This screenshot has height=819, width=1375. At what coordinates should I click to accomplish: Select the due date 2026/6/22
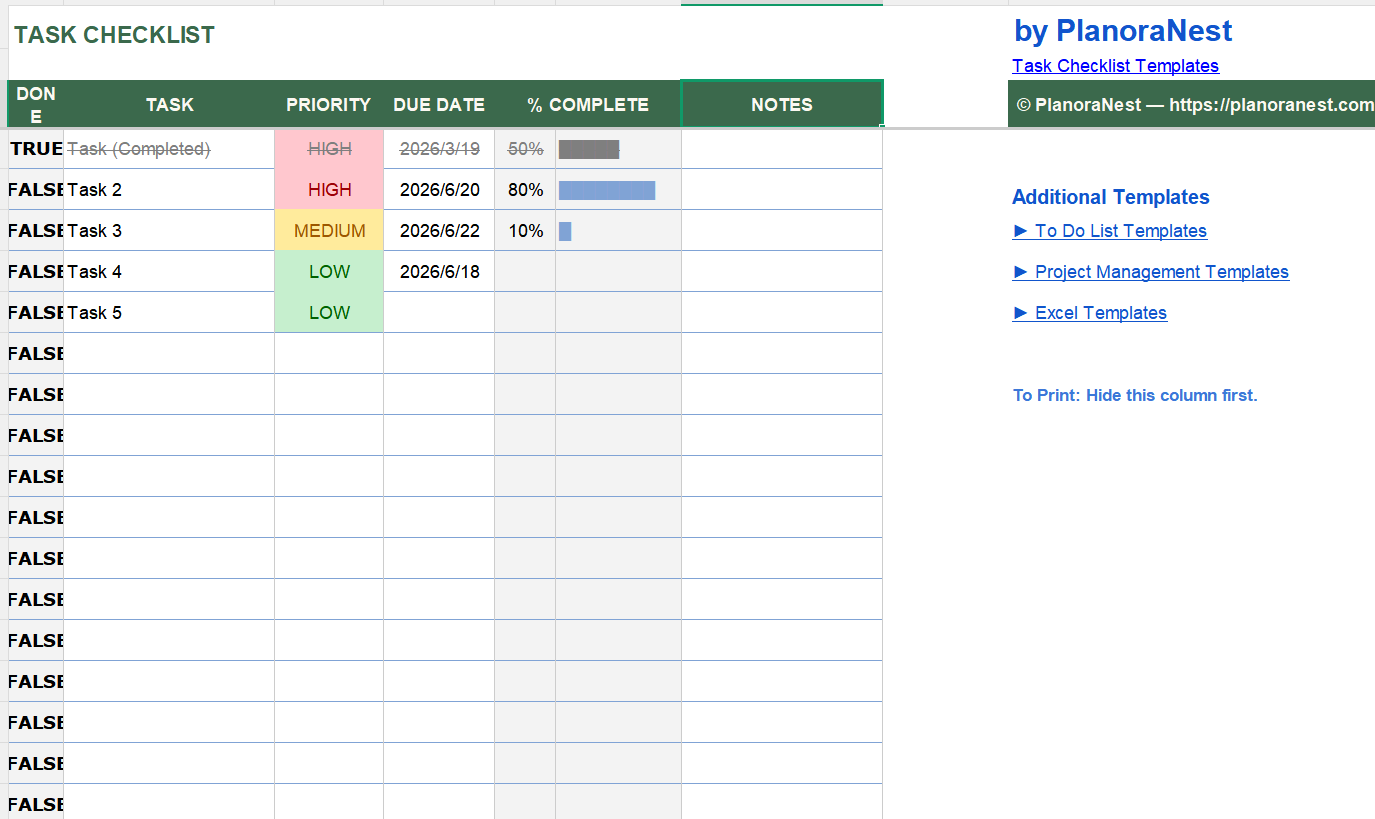[439, 231]
